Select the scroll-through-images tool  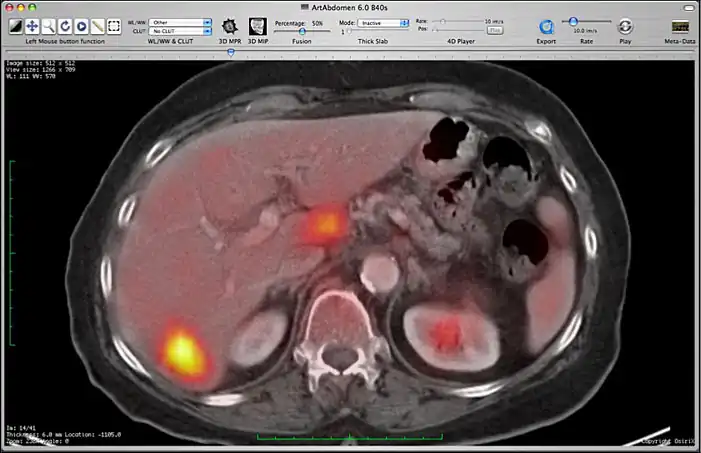click(81, 26)
